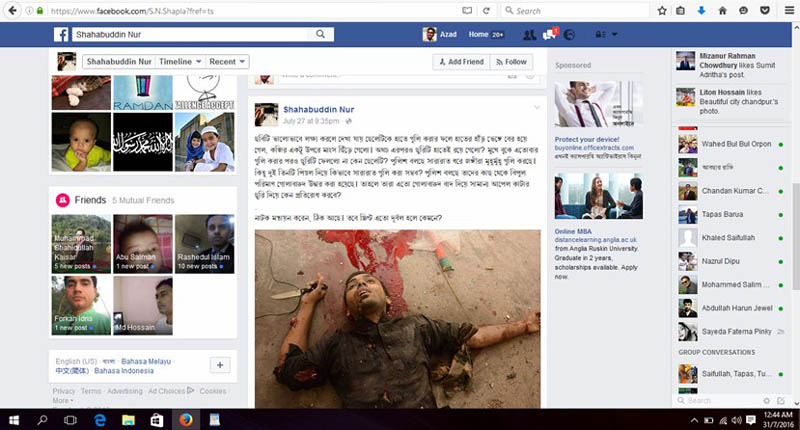Image resolution: width=800 pixels, height=430 pixels.
Task: Click the Add Friend button
Action: pos(460,62)
